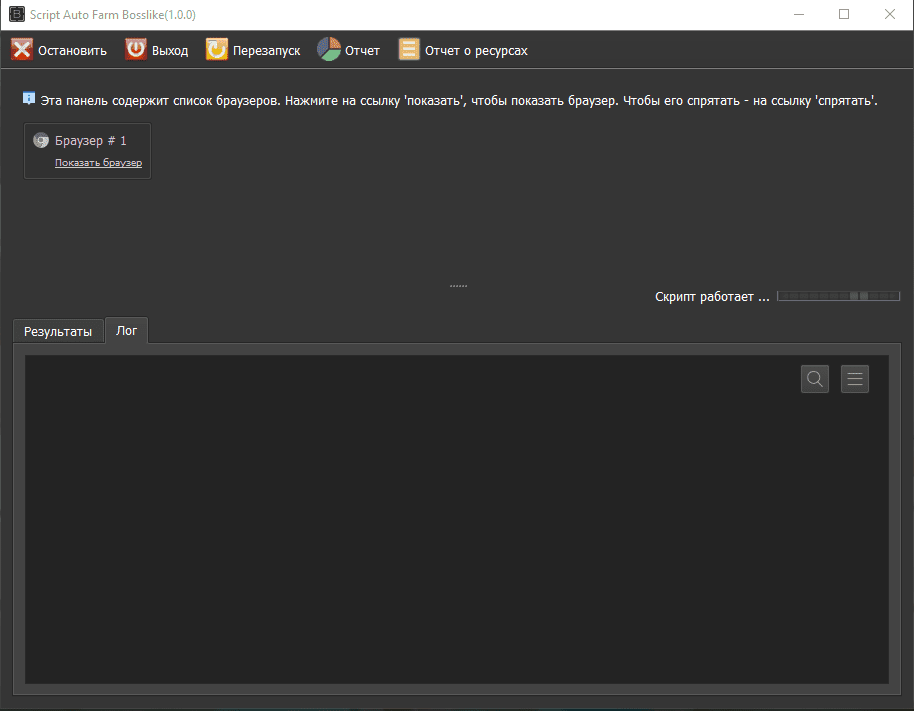Click the Браузер # 1 Chrome-style icon
This screenshot has height=711, width=914.
[x=41, y=141]
